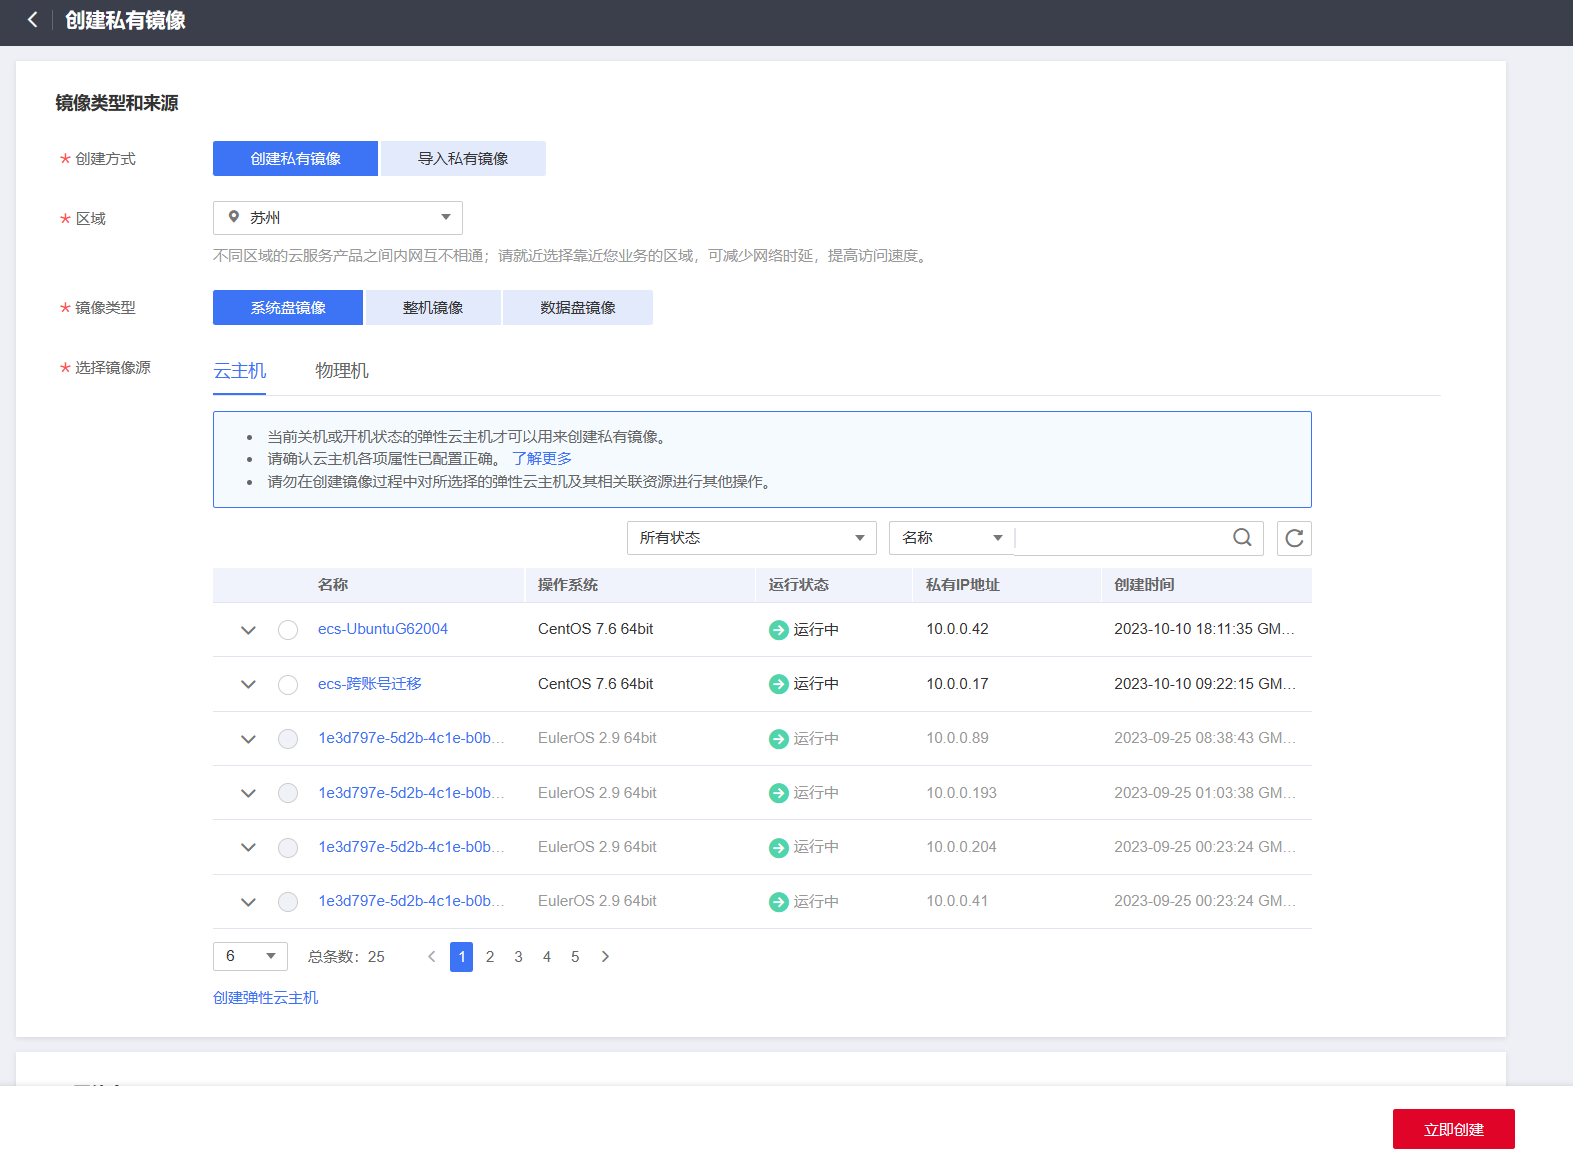This screenshot has height=1171, width=1573.
Task: Go to page 5 of results
Action: (575, 957)
